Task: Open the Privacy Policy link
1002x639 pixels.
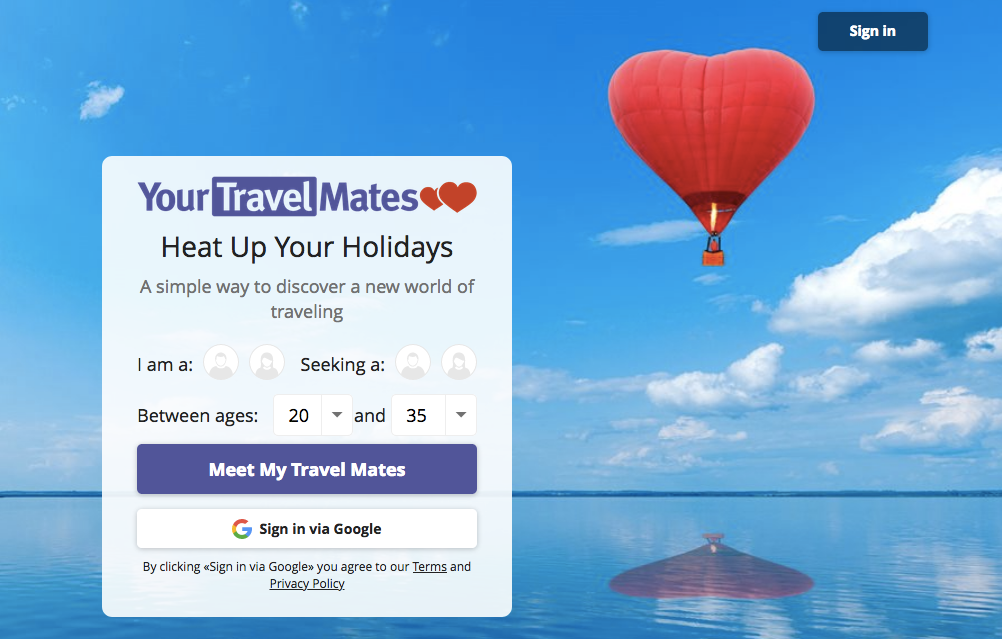Action: (307, 583)
